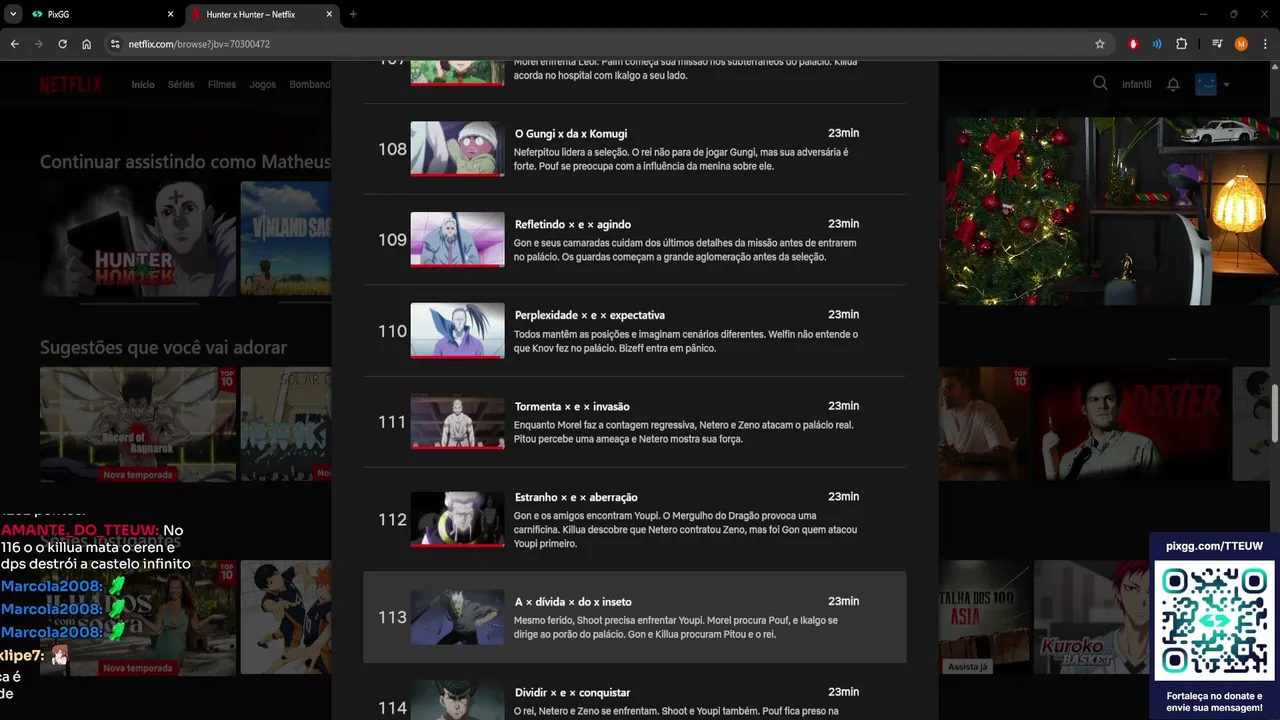Viewport: 1280px width, 720px height.
Task: Open the Filmes menu item
Action: (x=222, y=85)
